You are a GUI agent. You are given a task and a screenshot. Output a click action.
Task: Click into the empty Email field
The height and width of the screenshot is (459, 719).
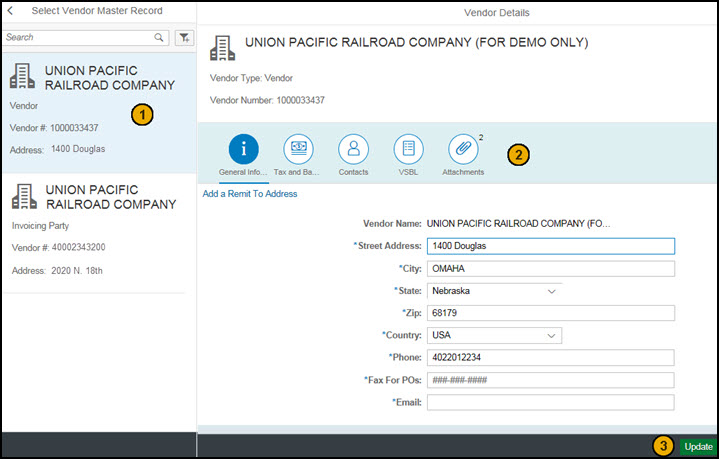click(x=551, y=402)
